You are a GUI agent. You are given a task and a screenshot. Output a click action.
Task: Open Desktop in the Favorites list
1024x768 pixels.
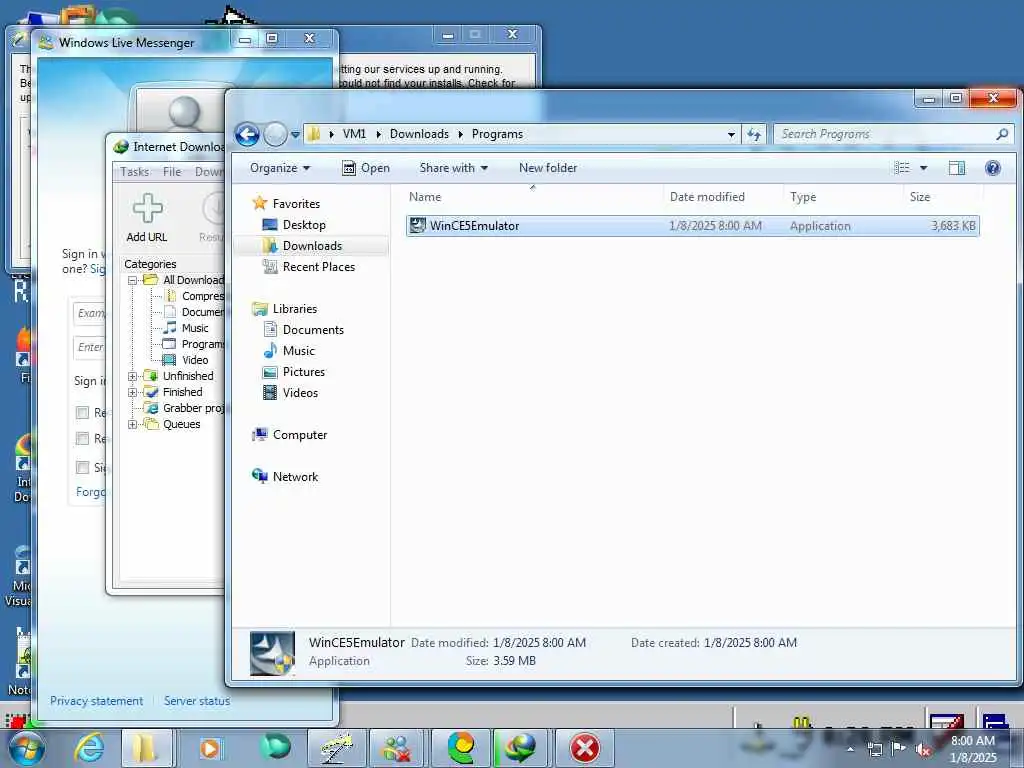[x=304, y=225]
